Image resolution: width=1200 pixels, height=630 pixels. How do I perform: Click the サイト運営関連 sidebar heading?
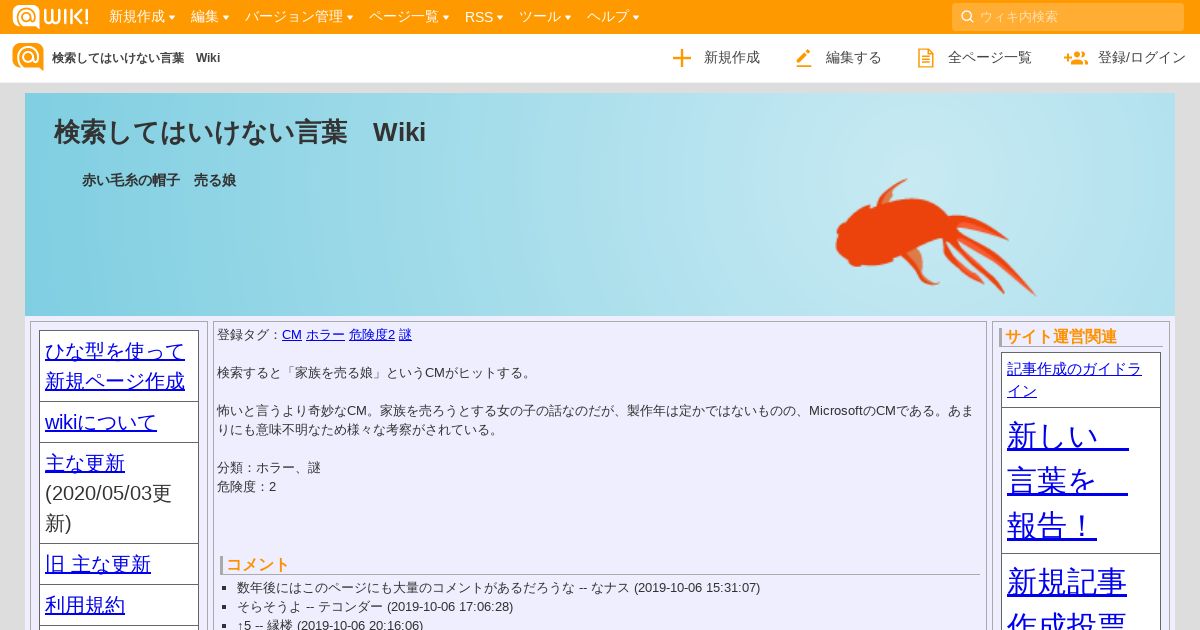pyautogui.click(x=1061, y=337)
